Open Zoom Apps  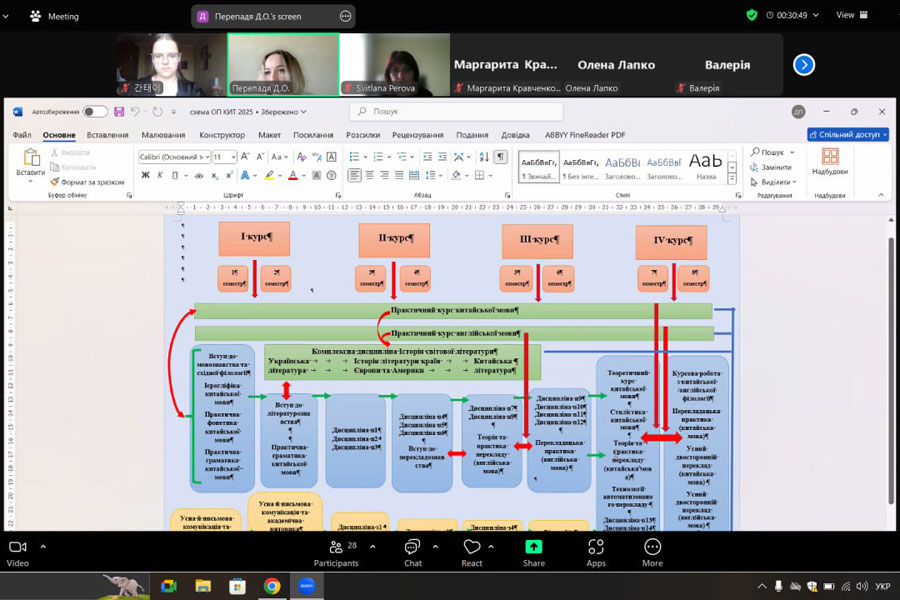click(596, 553)
